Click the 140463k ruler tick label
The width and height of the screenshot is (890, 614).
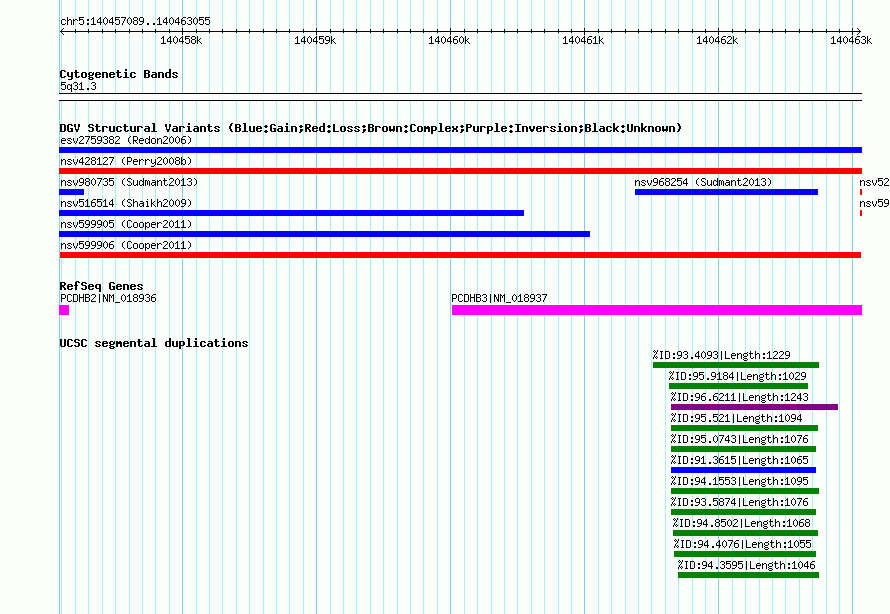point(851,40)
